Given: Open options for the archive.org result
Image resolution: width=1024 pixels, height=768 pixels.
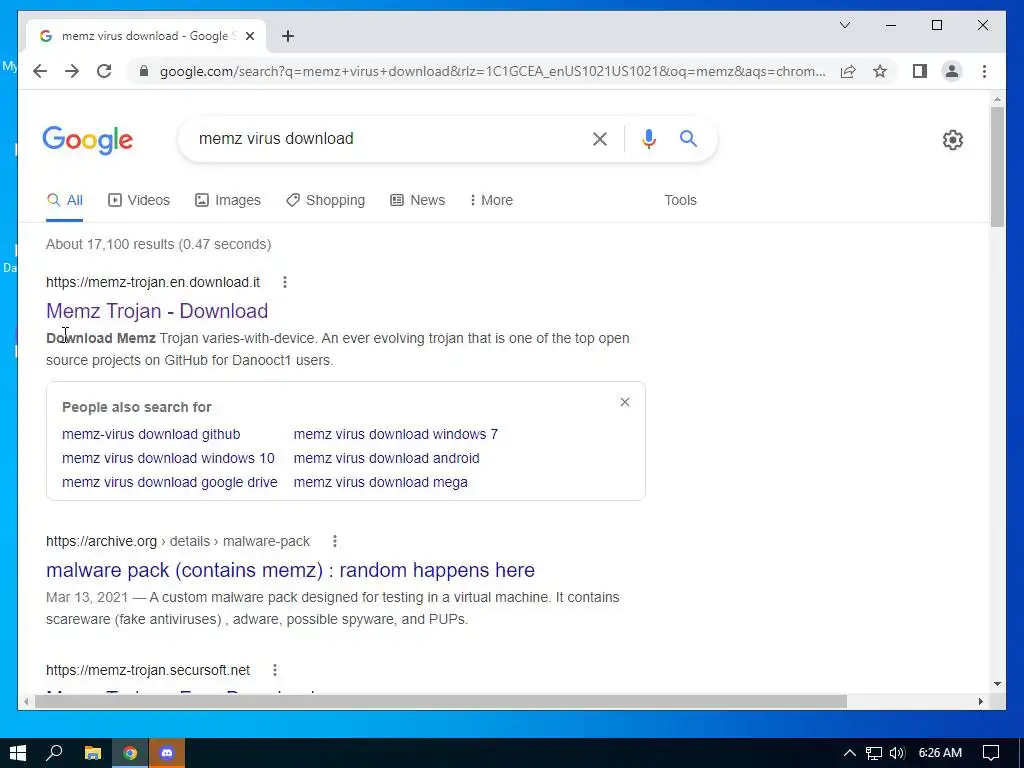Looking at the screenshot, I should (x=335, y=541).
